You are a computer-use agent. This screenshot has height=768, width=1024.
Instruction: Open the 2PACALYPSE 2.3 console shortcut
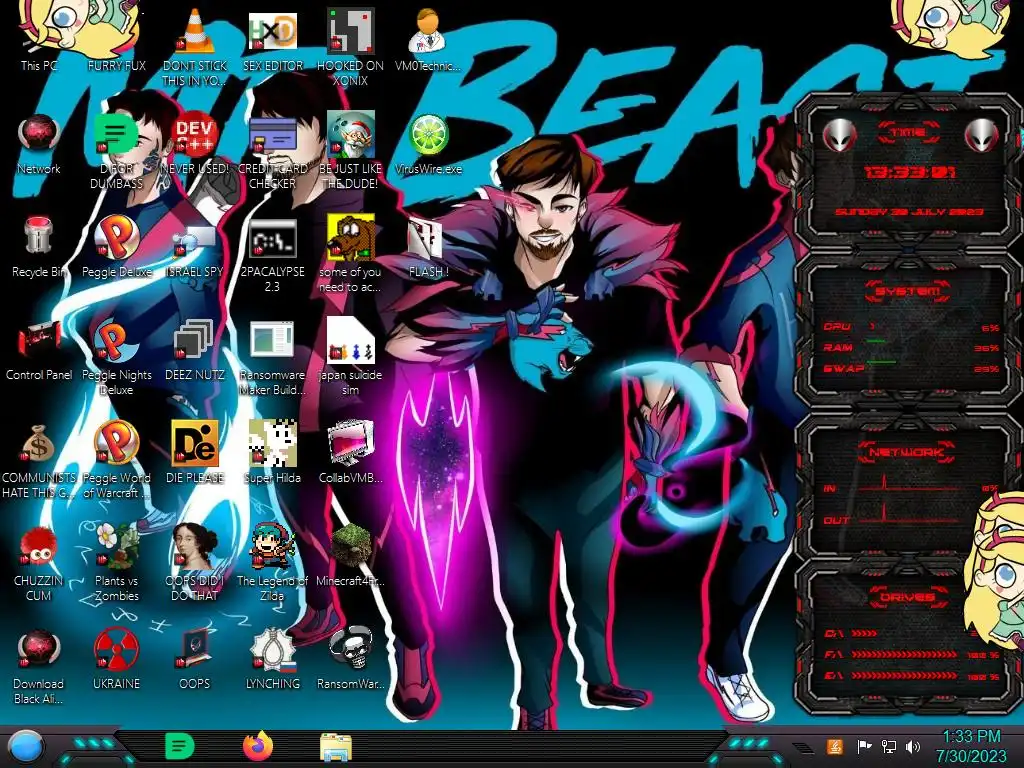[x=272, y=238]
